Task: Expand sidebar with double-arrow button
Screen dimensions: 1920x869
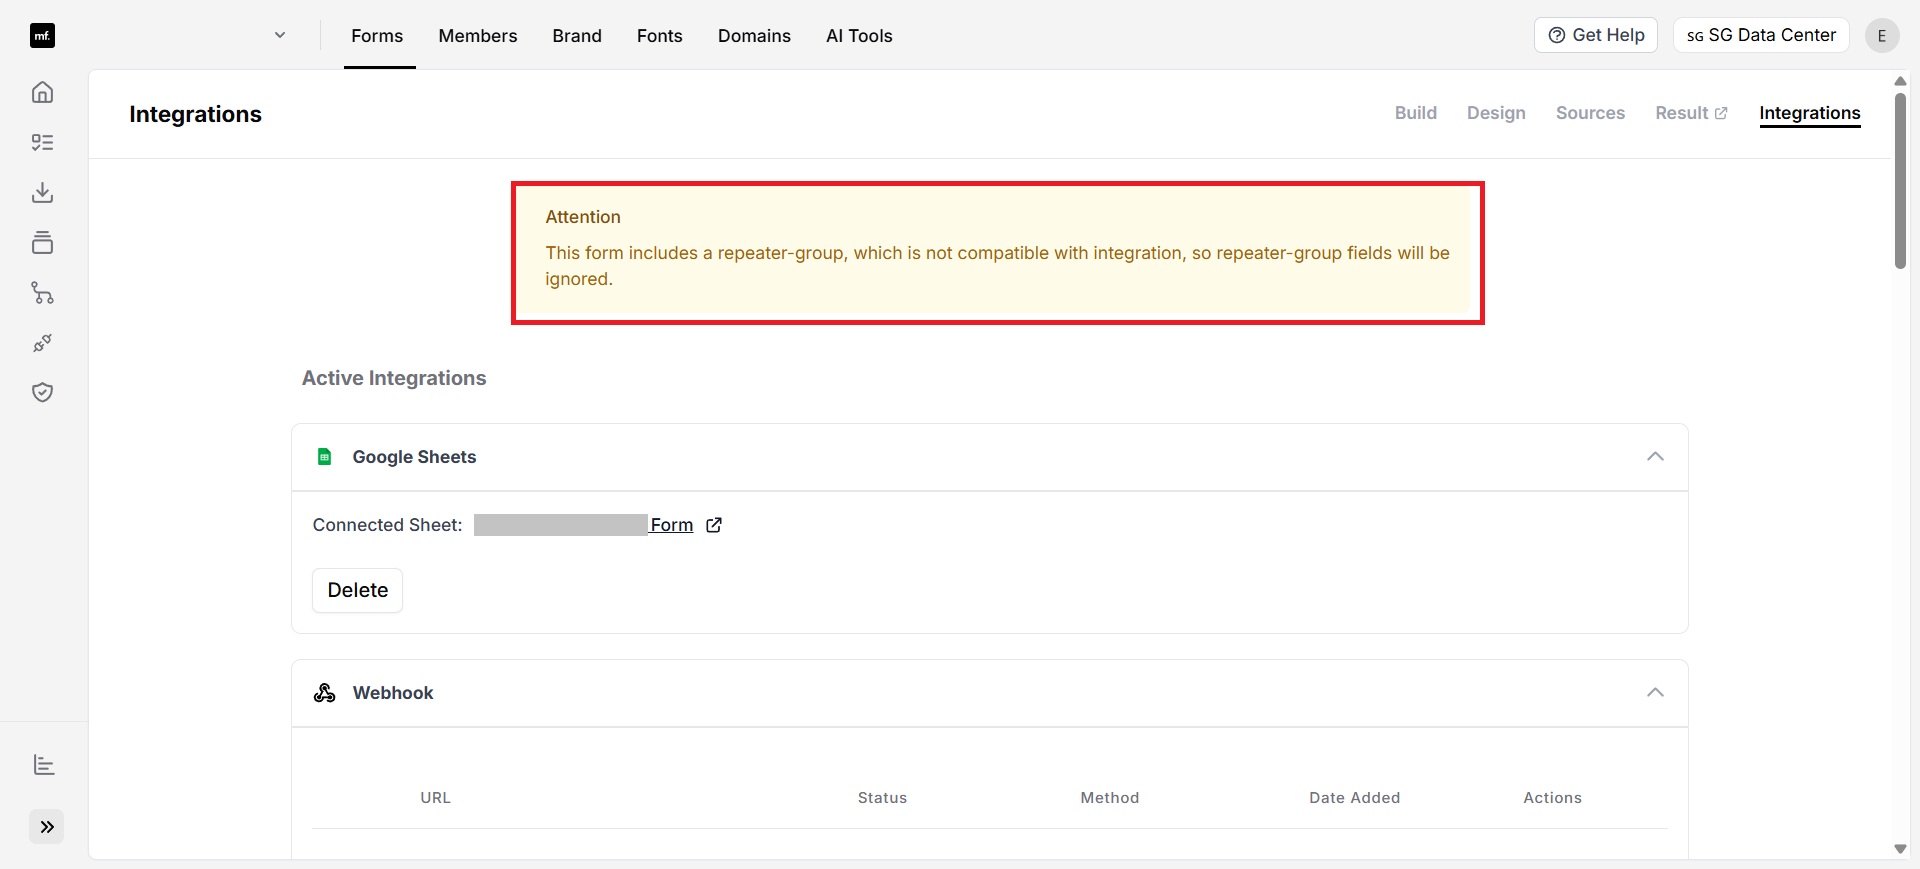Action: click(x=46, y=827)
